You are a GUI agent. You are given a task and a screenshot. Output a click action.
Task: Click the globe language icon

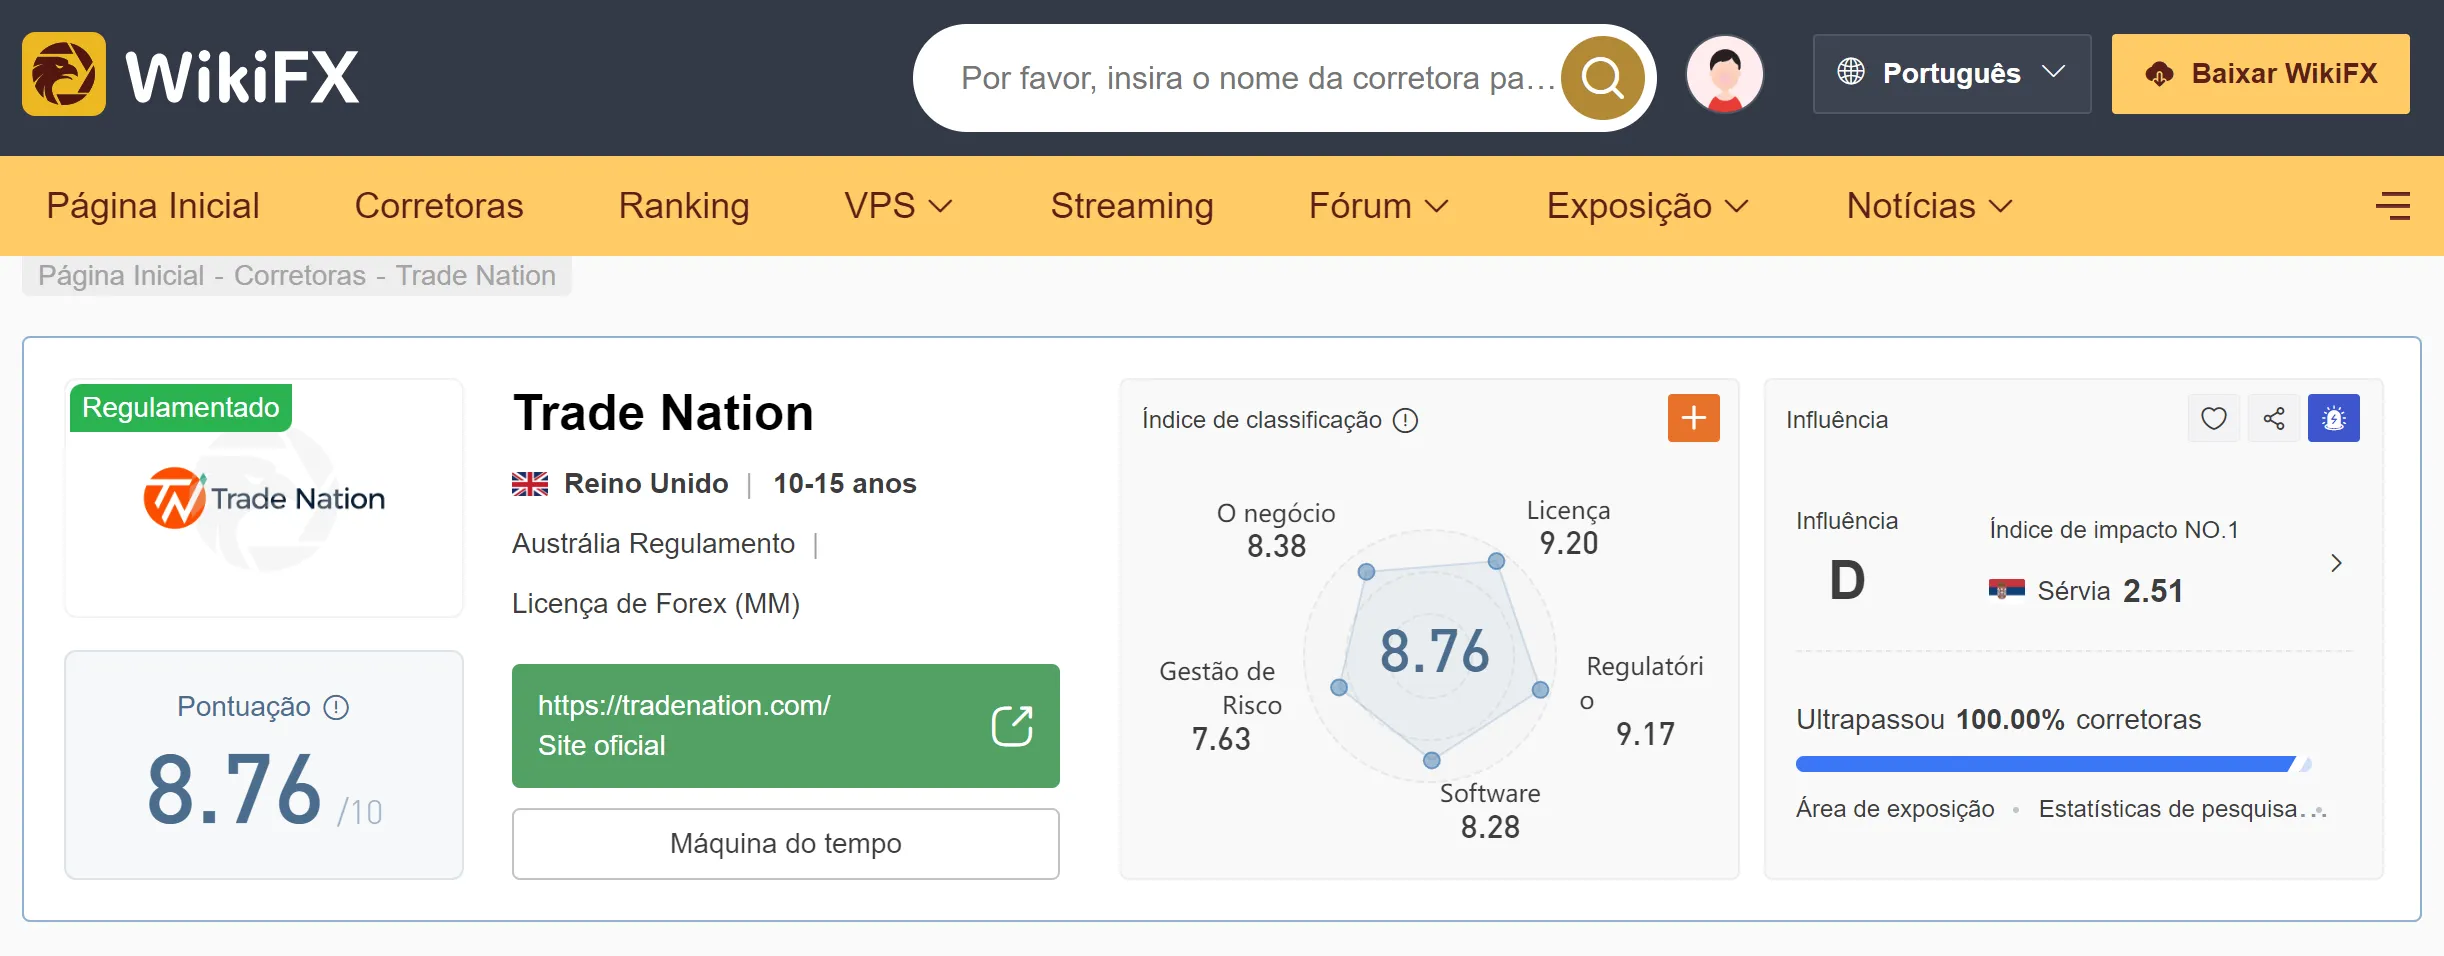pos(1851,72)
